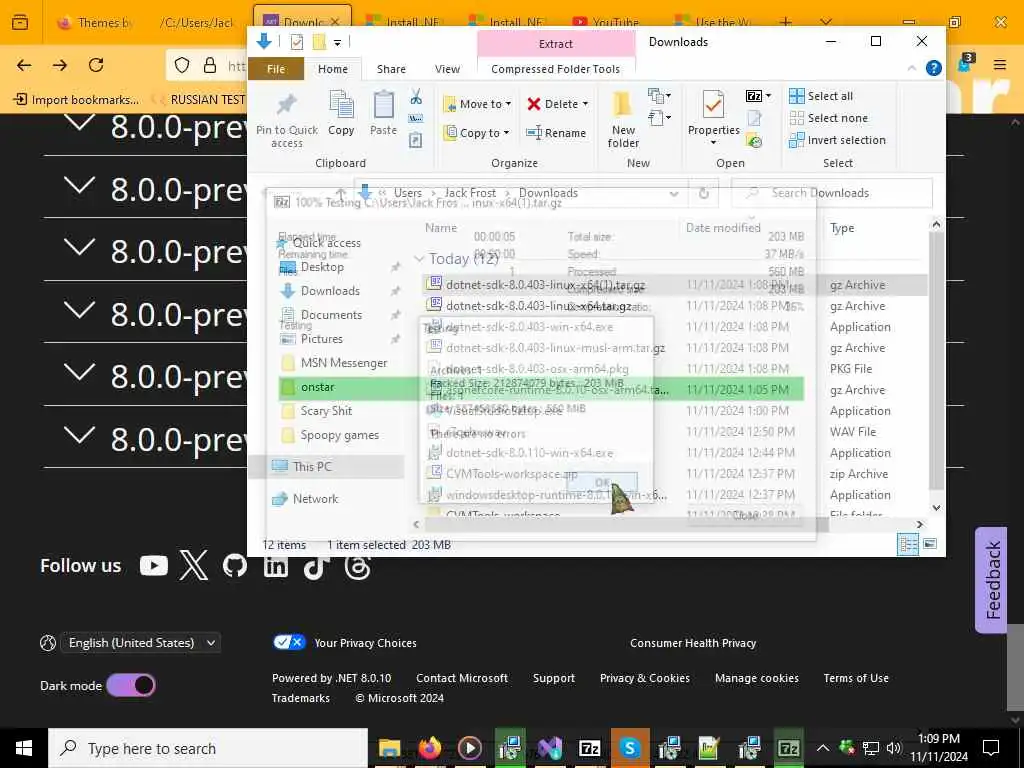Image resolution: width=1024 pixels, height=768 pixels.
Task: Sort by the Date modified column
Action: pos(723,228)
